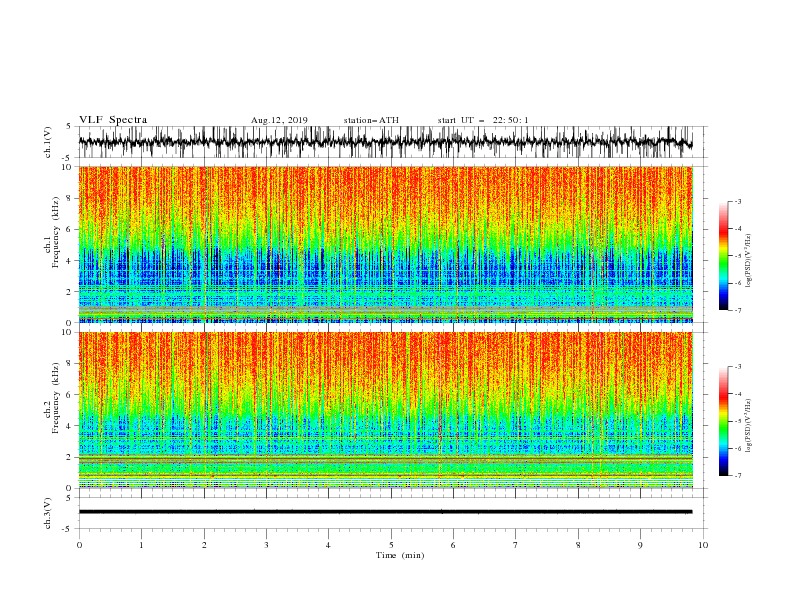Click inside the ch.1 spectrogram panel
Screen dimensions: 792x612
pos(386,244)
